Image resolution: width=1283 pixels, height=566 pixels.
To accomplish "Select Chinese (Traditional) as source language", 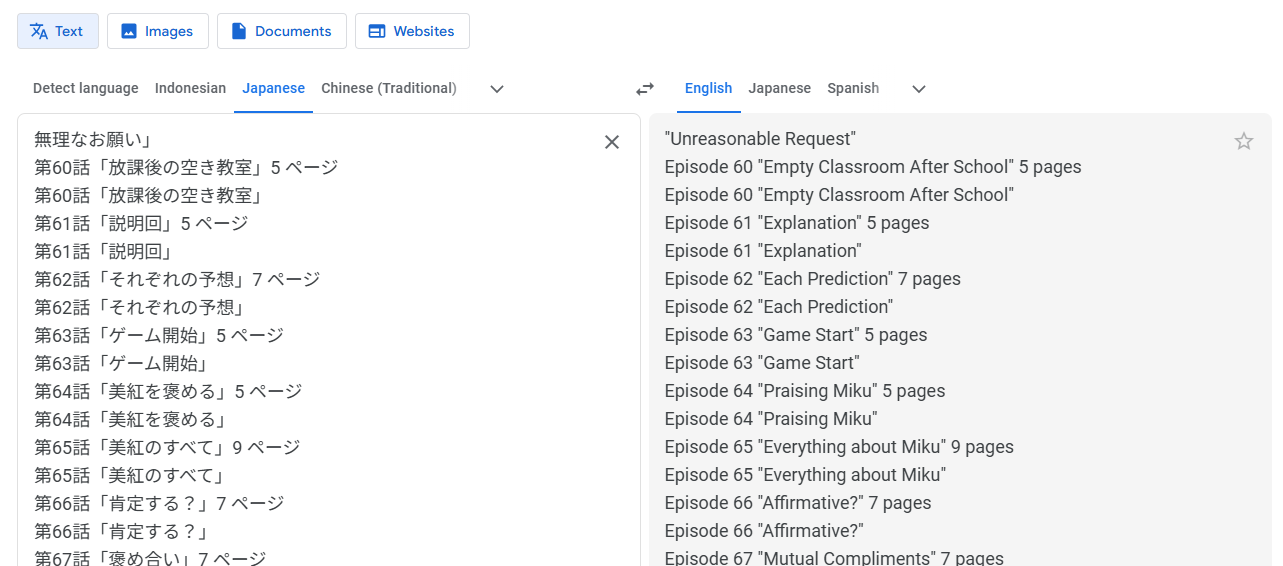I will tap(389, 88).
